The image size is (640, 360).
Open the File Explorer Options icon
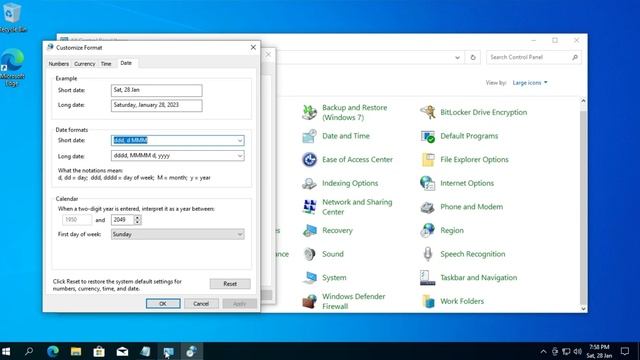tap(427, 160)
